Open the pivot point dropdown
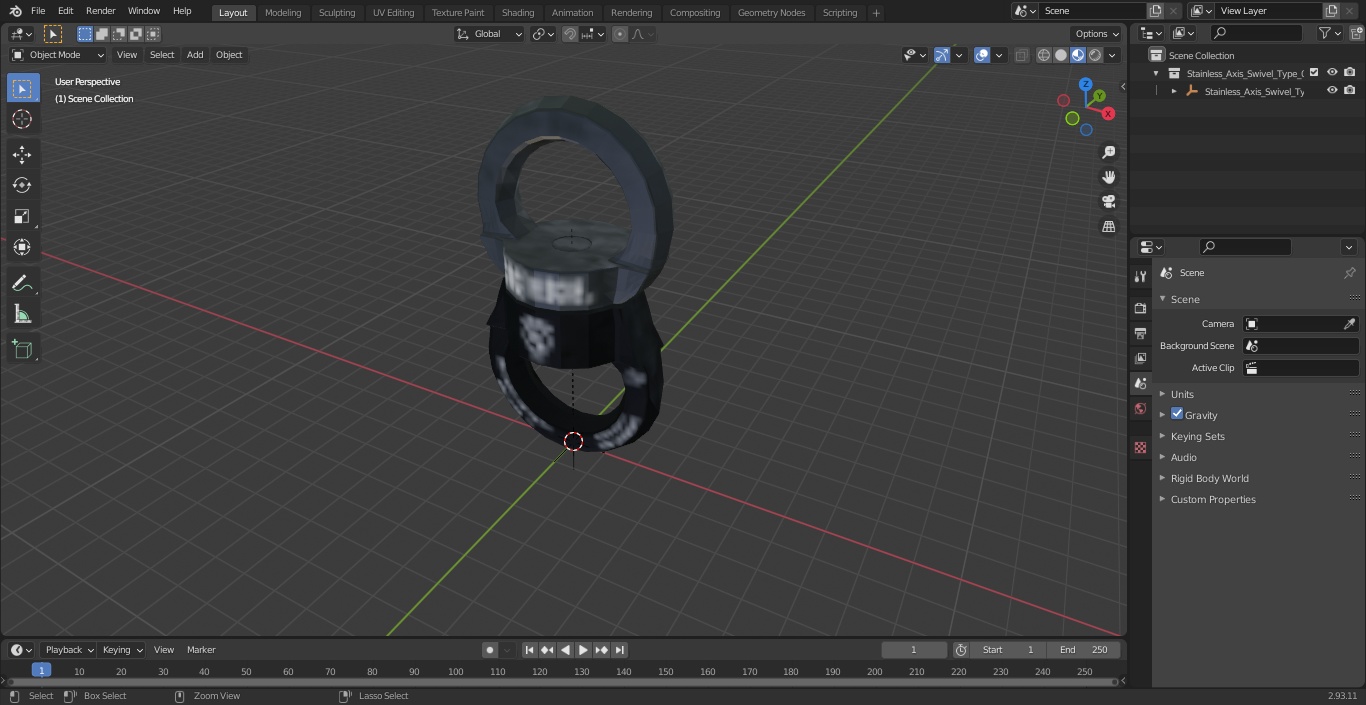The image size is (1366, 705). 543,34
